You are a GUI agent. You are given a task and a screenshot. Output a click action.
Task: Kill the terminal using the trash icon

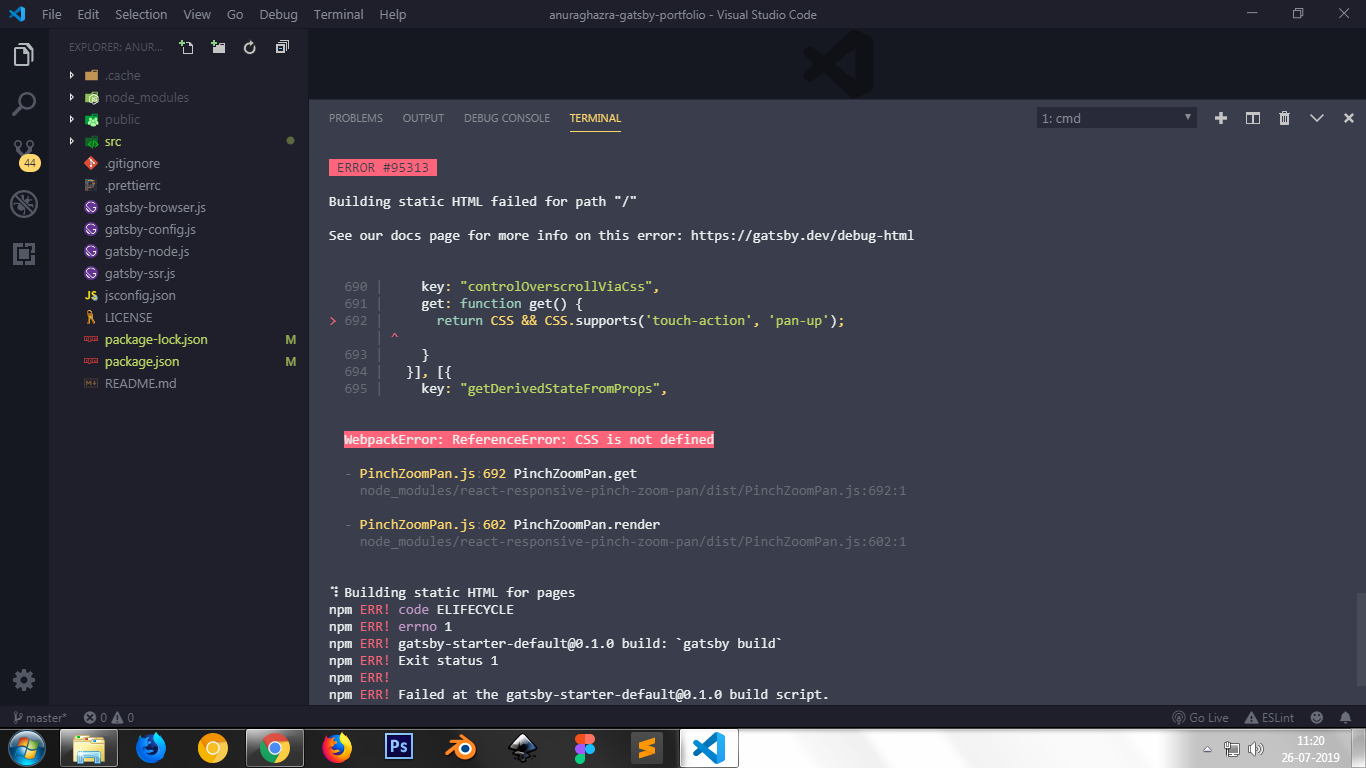click(1284, 117)
